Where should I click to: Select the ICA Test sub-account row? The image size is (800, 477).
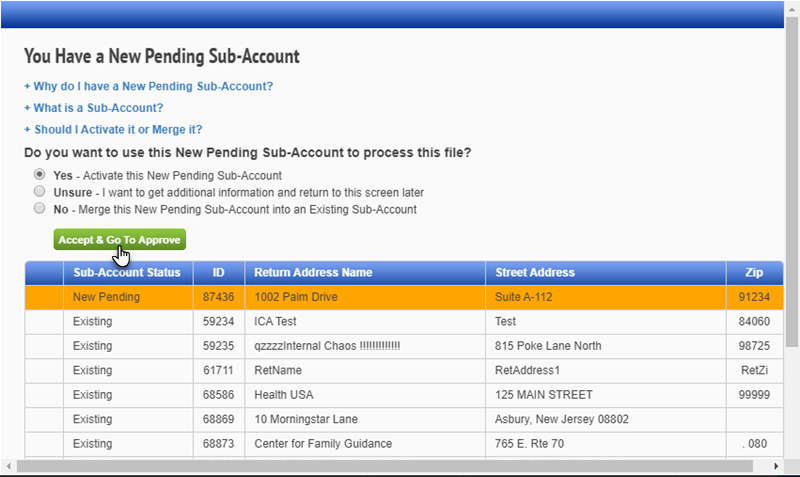(x=400, y=322)
